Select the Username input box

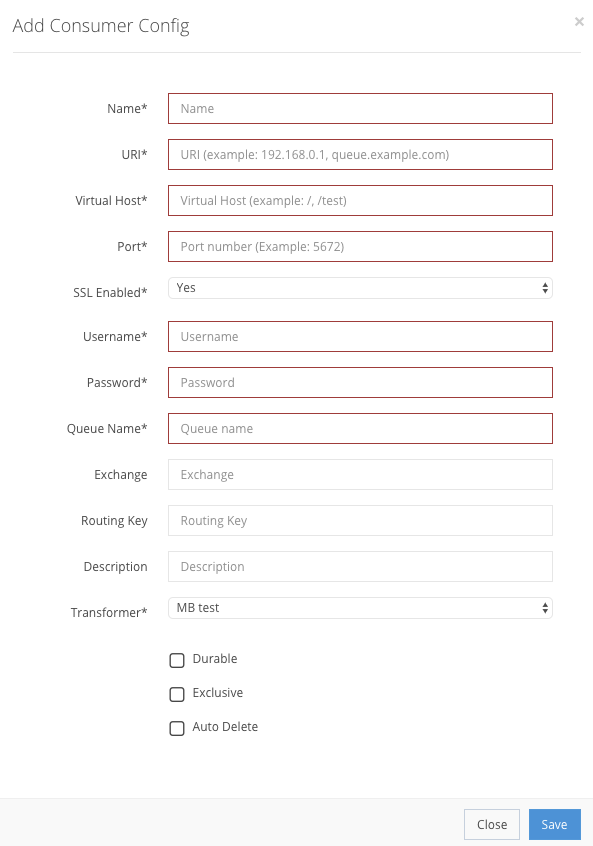point(360,337)
